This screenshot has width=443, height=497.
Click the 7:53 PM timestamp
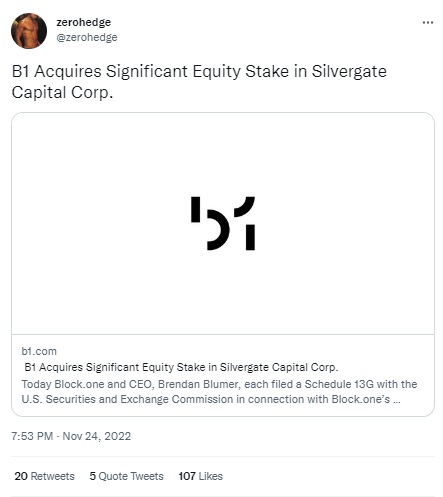(32, 436)
